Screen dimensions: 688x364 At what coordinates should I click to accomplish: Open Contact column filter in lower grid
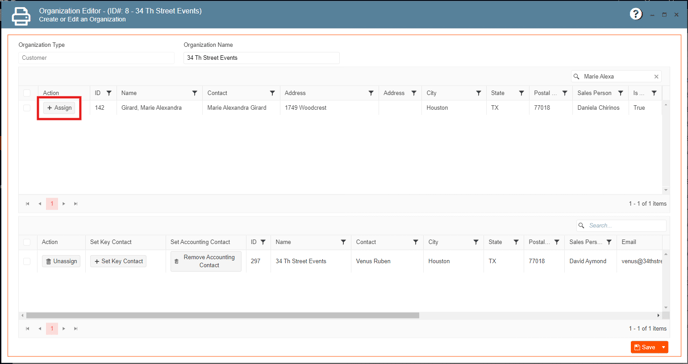(x=415, y=242)
